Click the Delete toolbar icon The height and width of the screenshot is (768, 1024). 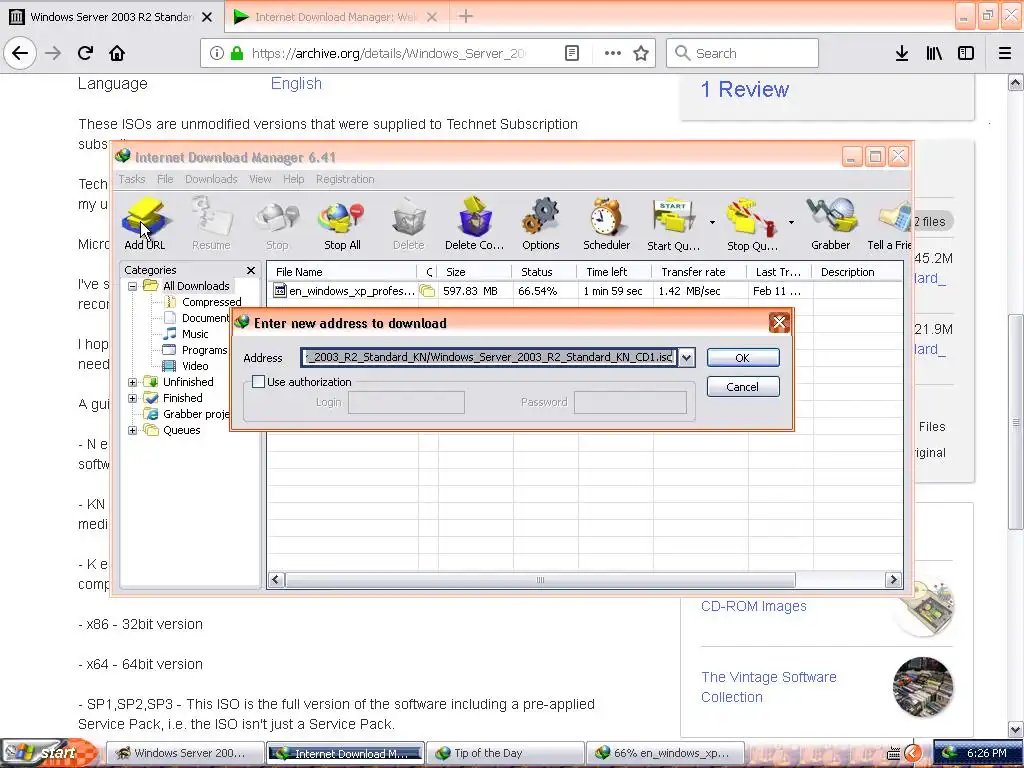409,224
